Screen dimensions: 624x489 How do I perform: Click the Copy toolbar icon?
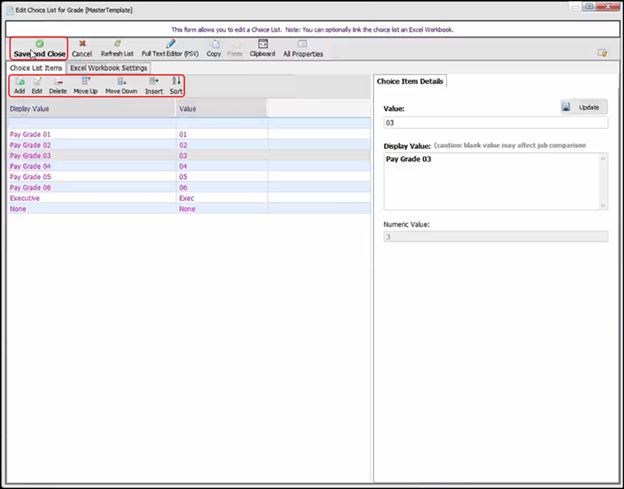coord(214,48)
